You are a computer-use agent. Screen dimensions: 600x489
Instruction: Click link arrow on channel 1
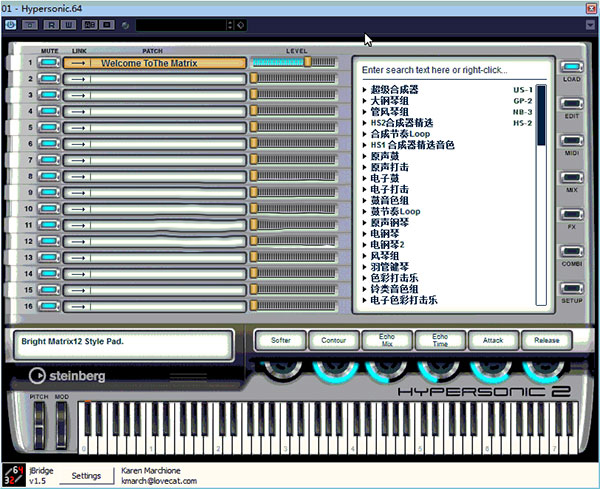tap(78, 63)
